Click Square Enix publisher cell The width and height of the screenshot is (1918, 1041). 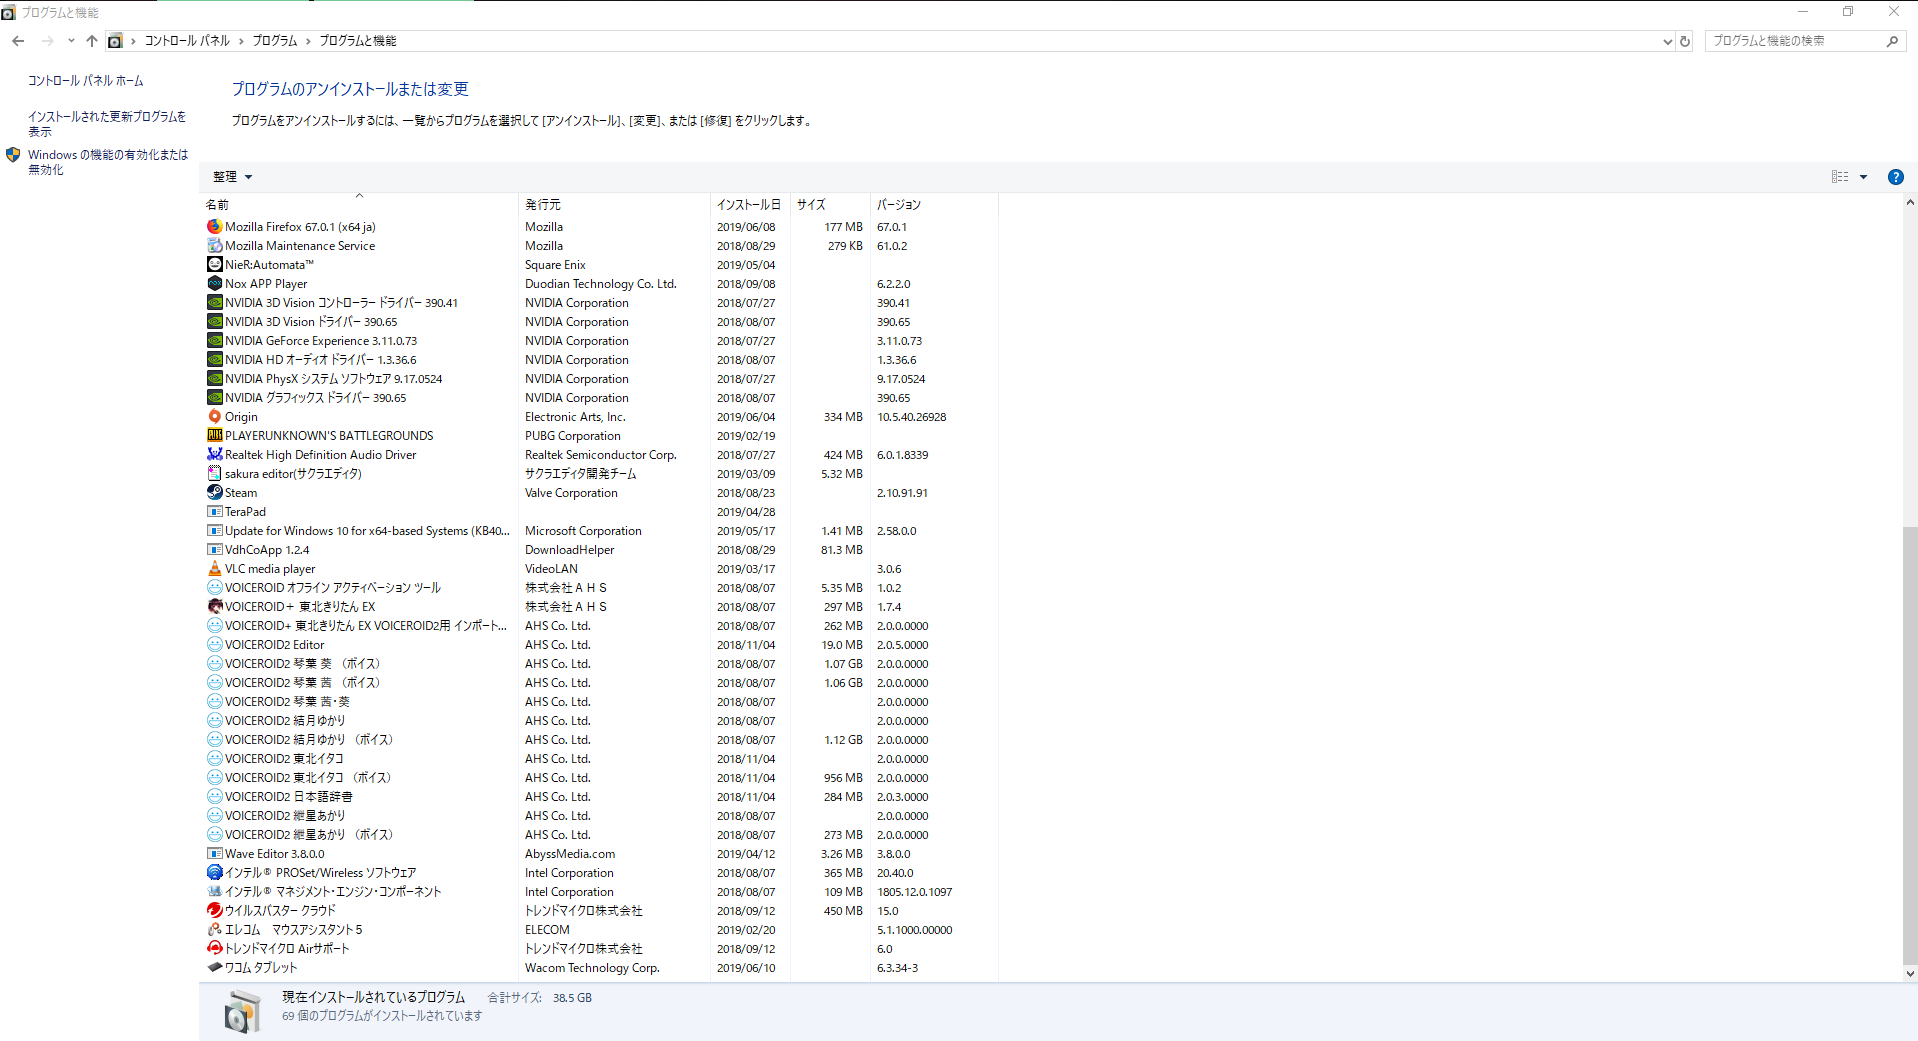click(x=555, y=265)
